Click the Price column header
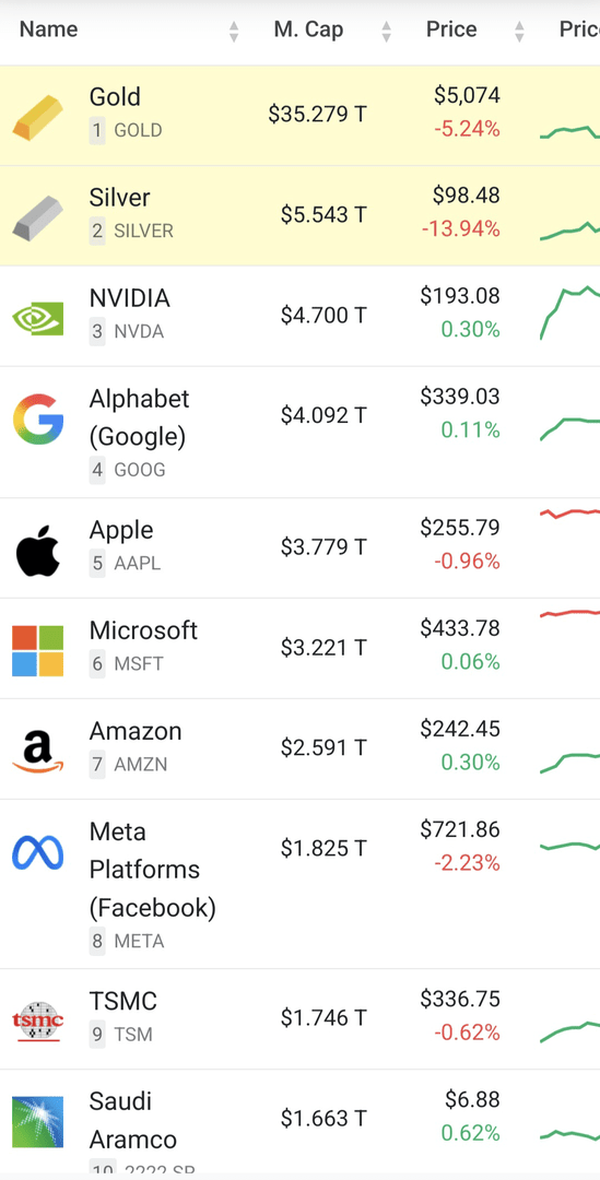The width and height of the screenshot is (600, 1180). click(x=451, y=30)
